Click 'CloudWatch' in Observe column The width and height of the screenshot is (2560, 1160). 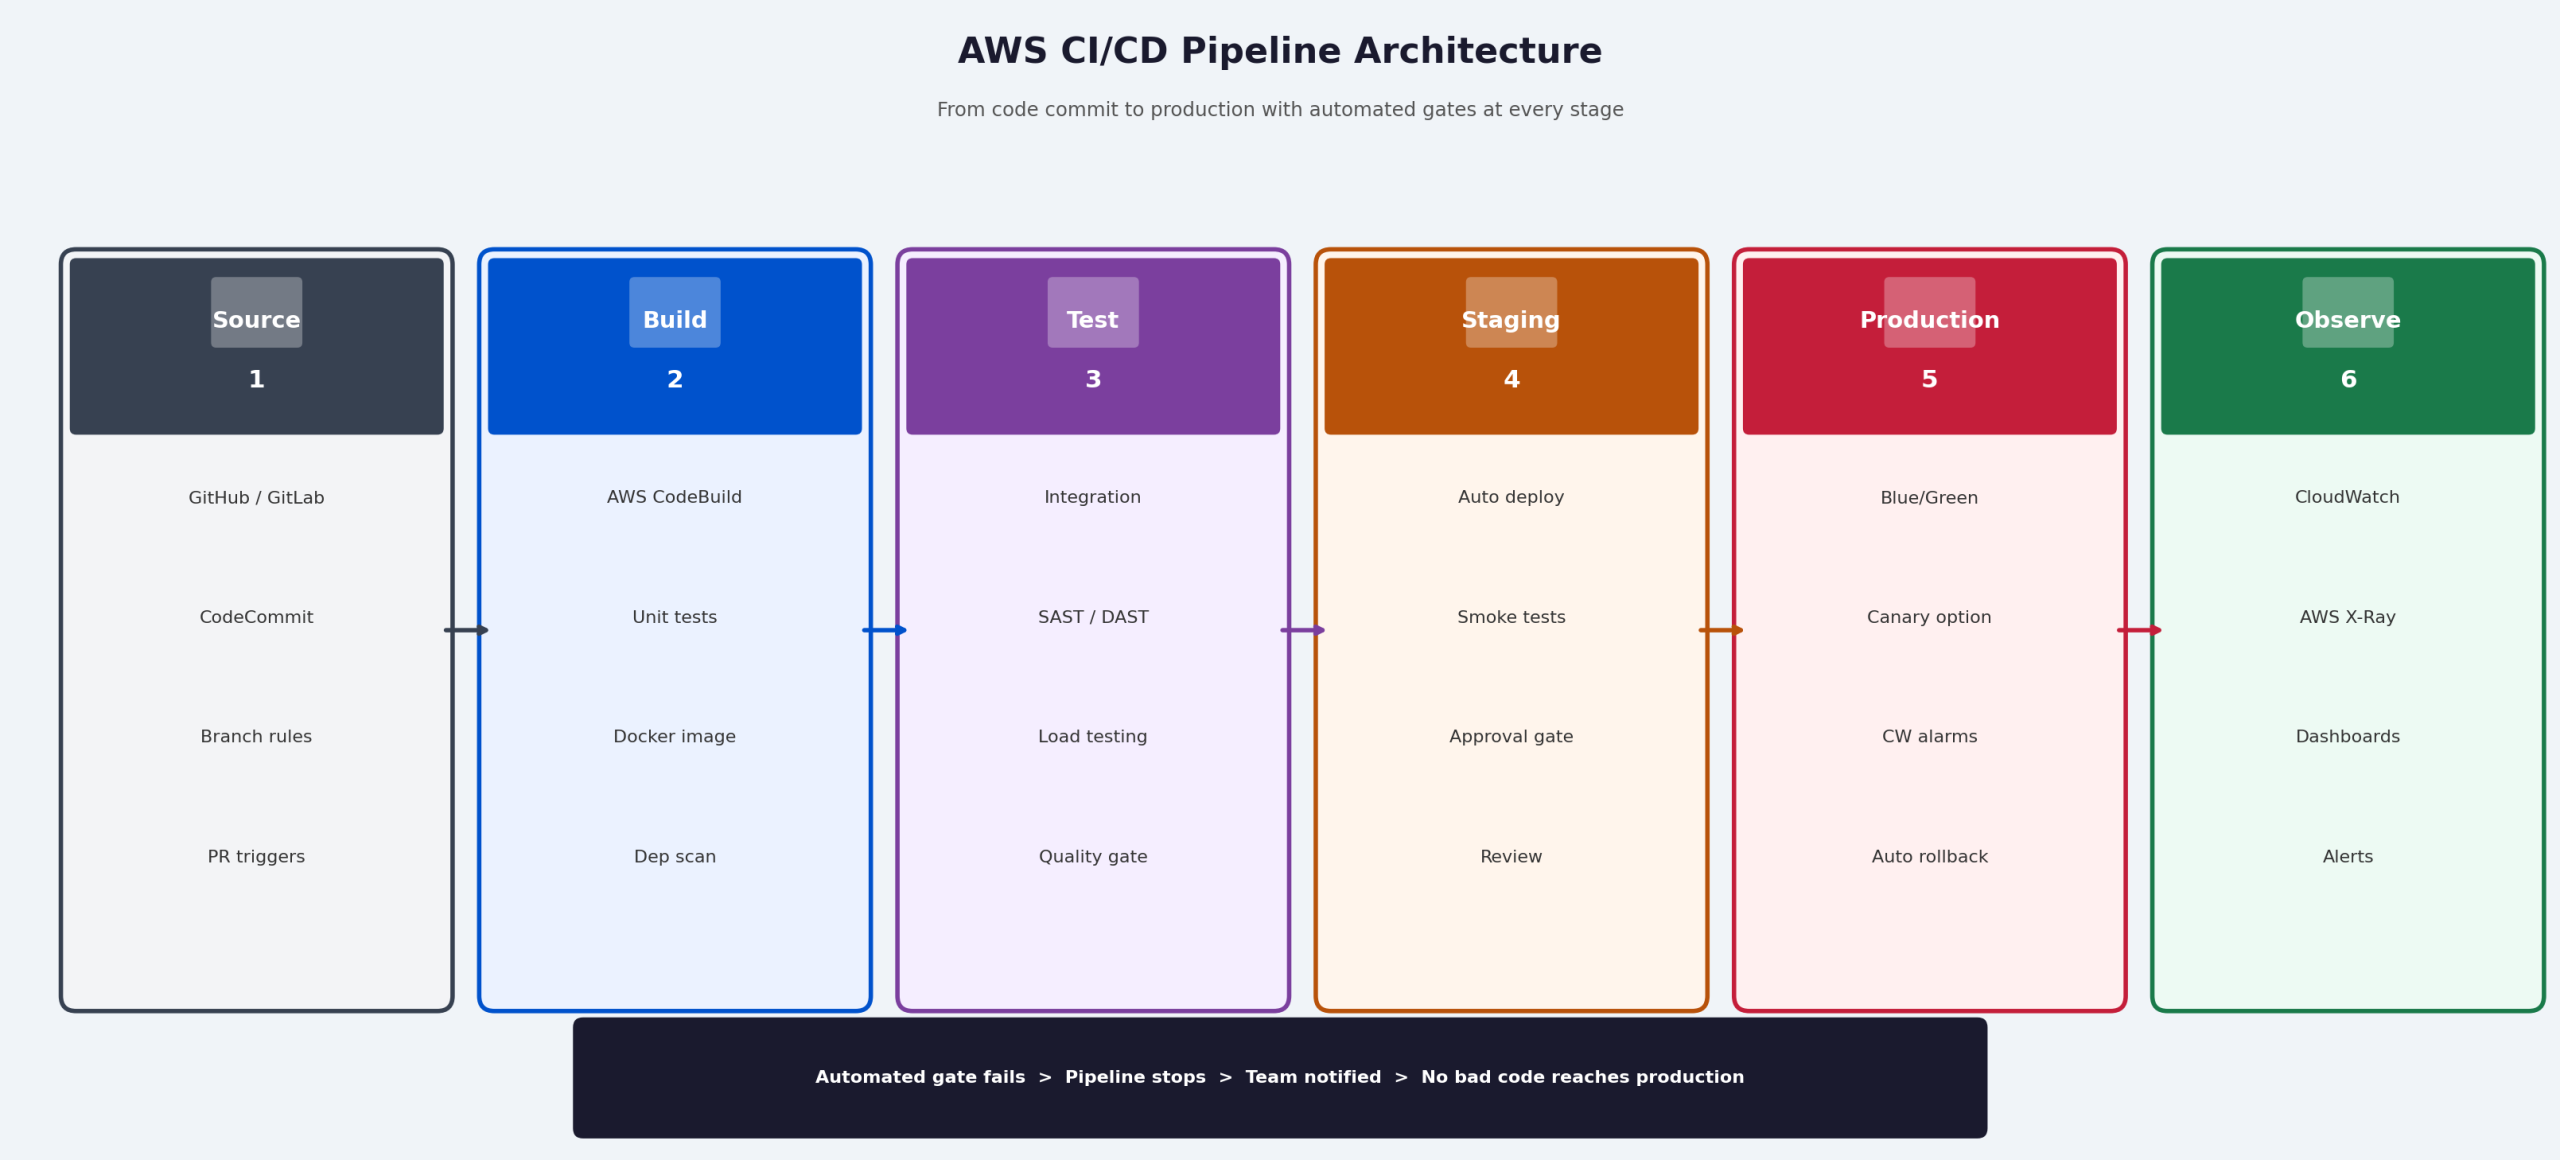point(2348,497)
